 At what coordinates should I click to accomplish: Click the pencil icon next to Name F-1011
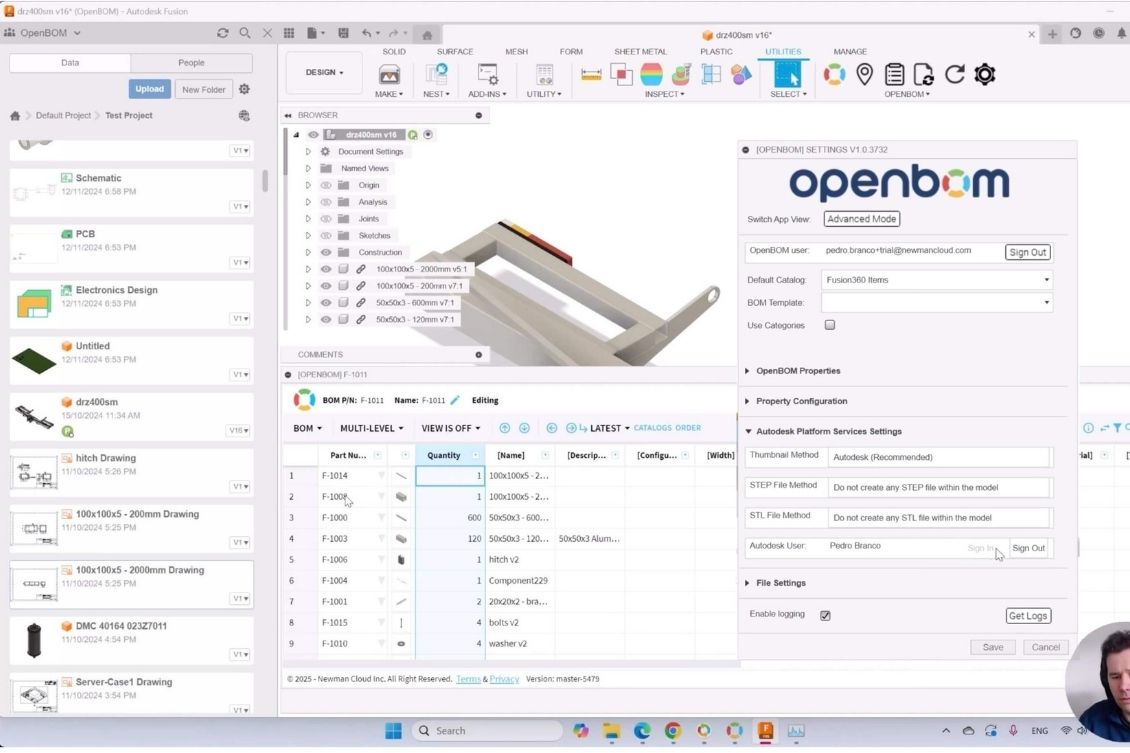(x=455, y=400)
